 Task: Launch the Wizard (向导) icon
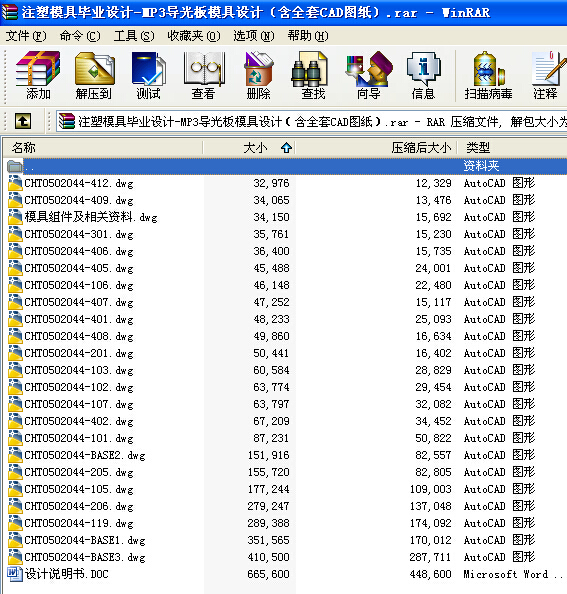tap(369, 76)
